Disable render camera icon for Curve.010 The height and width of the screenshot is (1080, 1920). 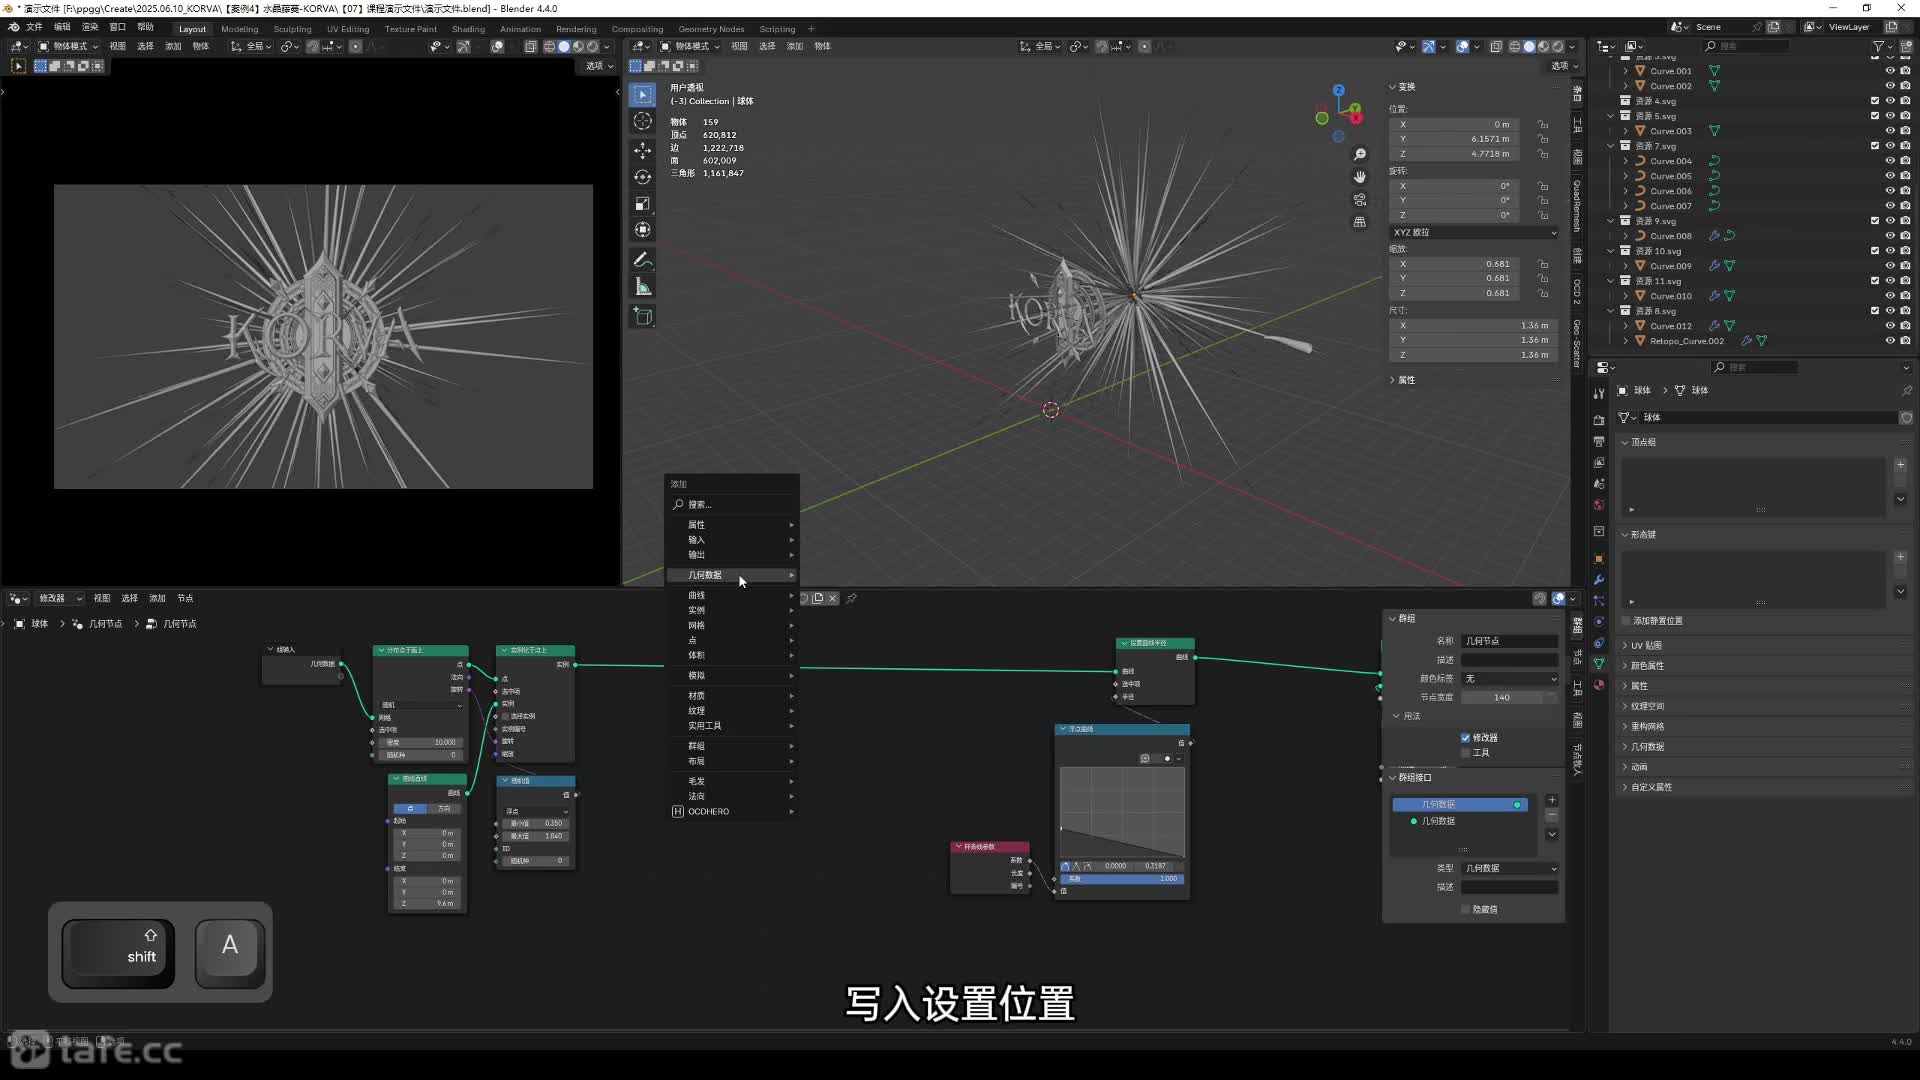point(1905,296)
